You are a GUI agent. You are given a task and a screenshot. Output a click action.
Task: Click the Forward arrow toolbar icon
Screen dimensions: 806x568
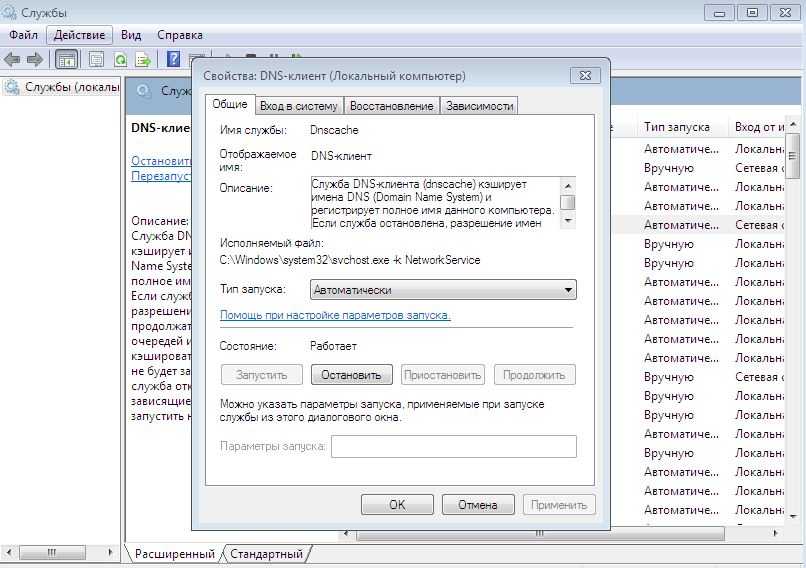click(35, 60)
